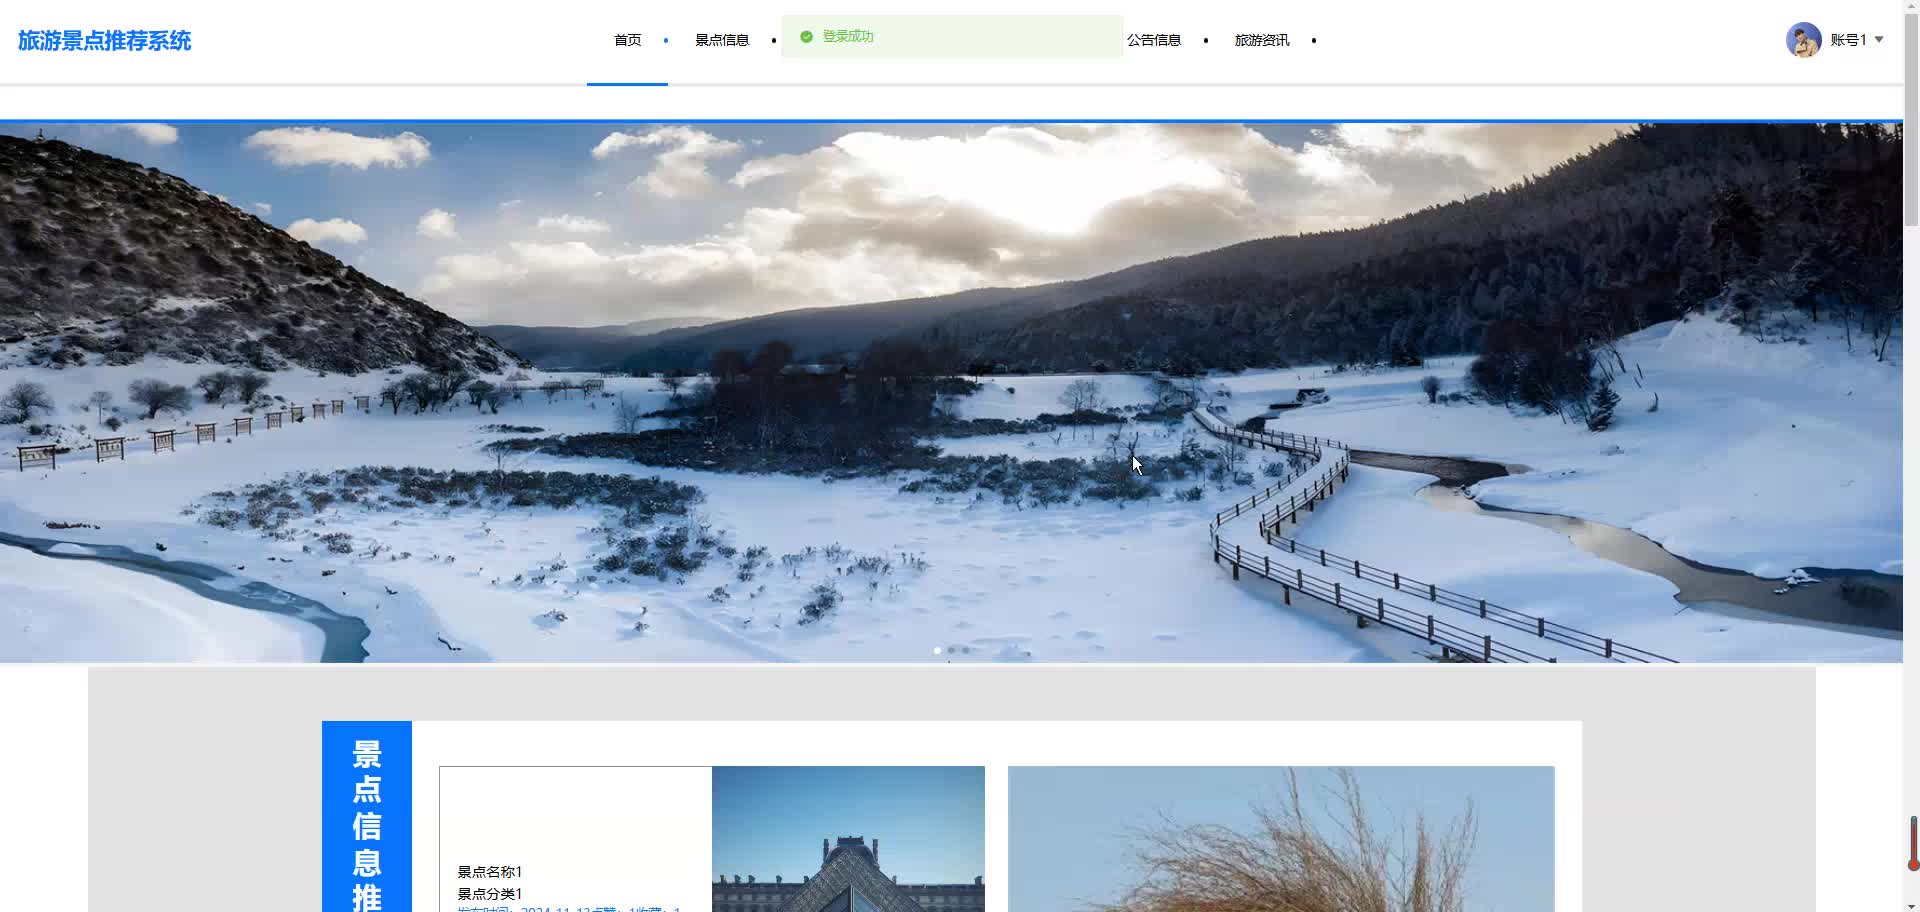Open the 公告信息 nav tab
Viewport: 1920px width, 912px height.
(1154, 40)
